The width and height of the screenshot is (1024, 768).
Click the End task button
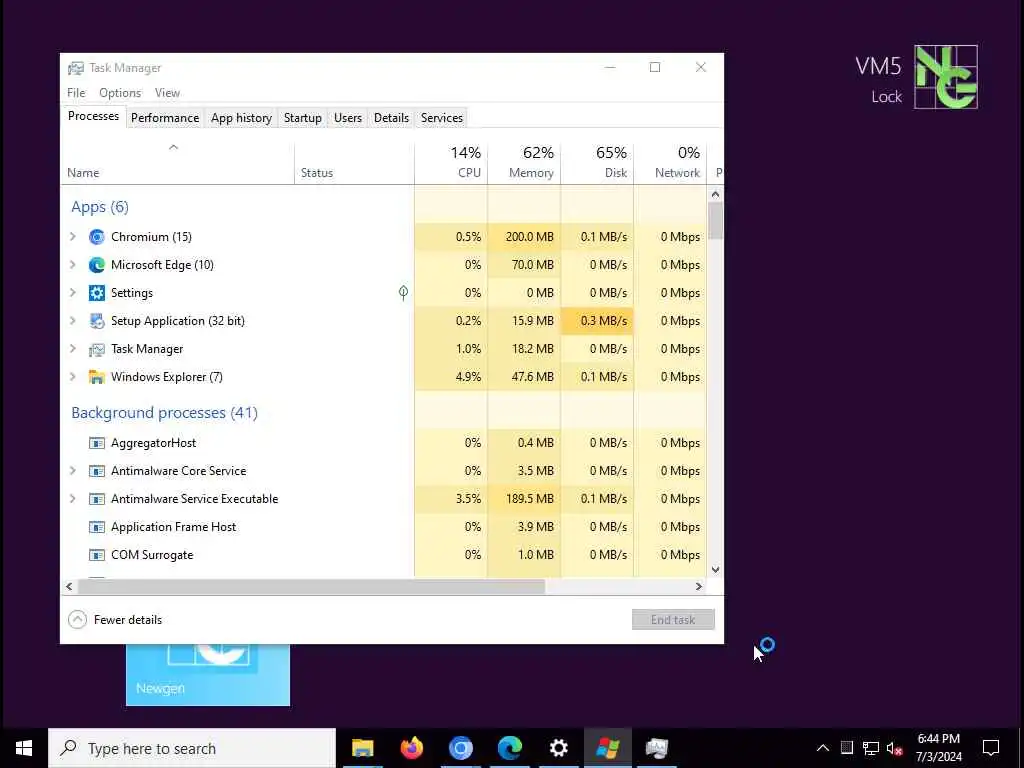(673, 620)
